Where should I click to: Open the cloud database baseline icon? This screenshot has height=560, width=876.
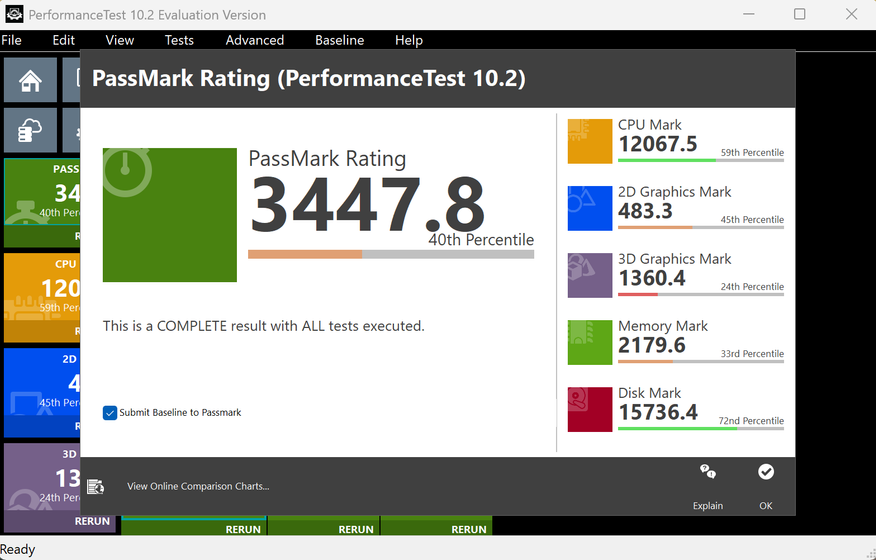point(30,130)
